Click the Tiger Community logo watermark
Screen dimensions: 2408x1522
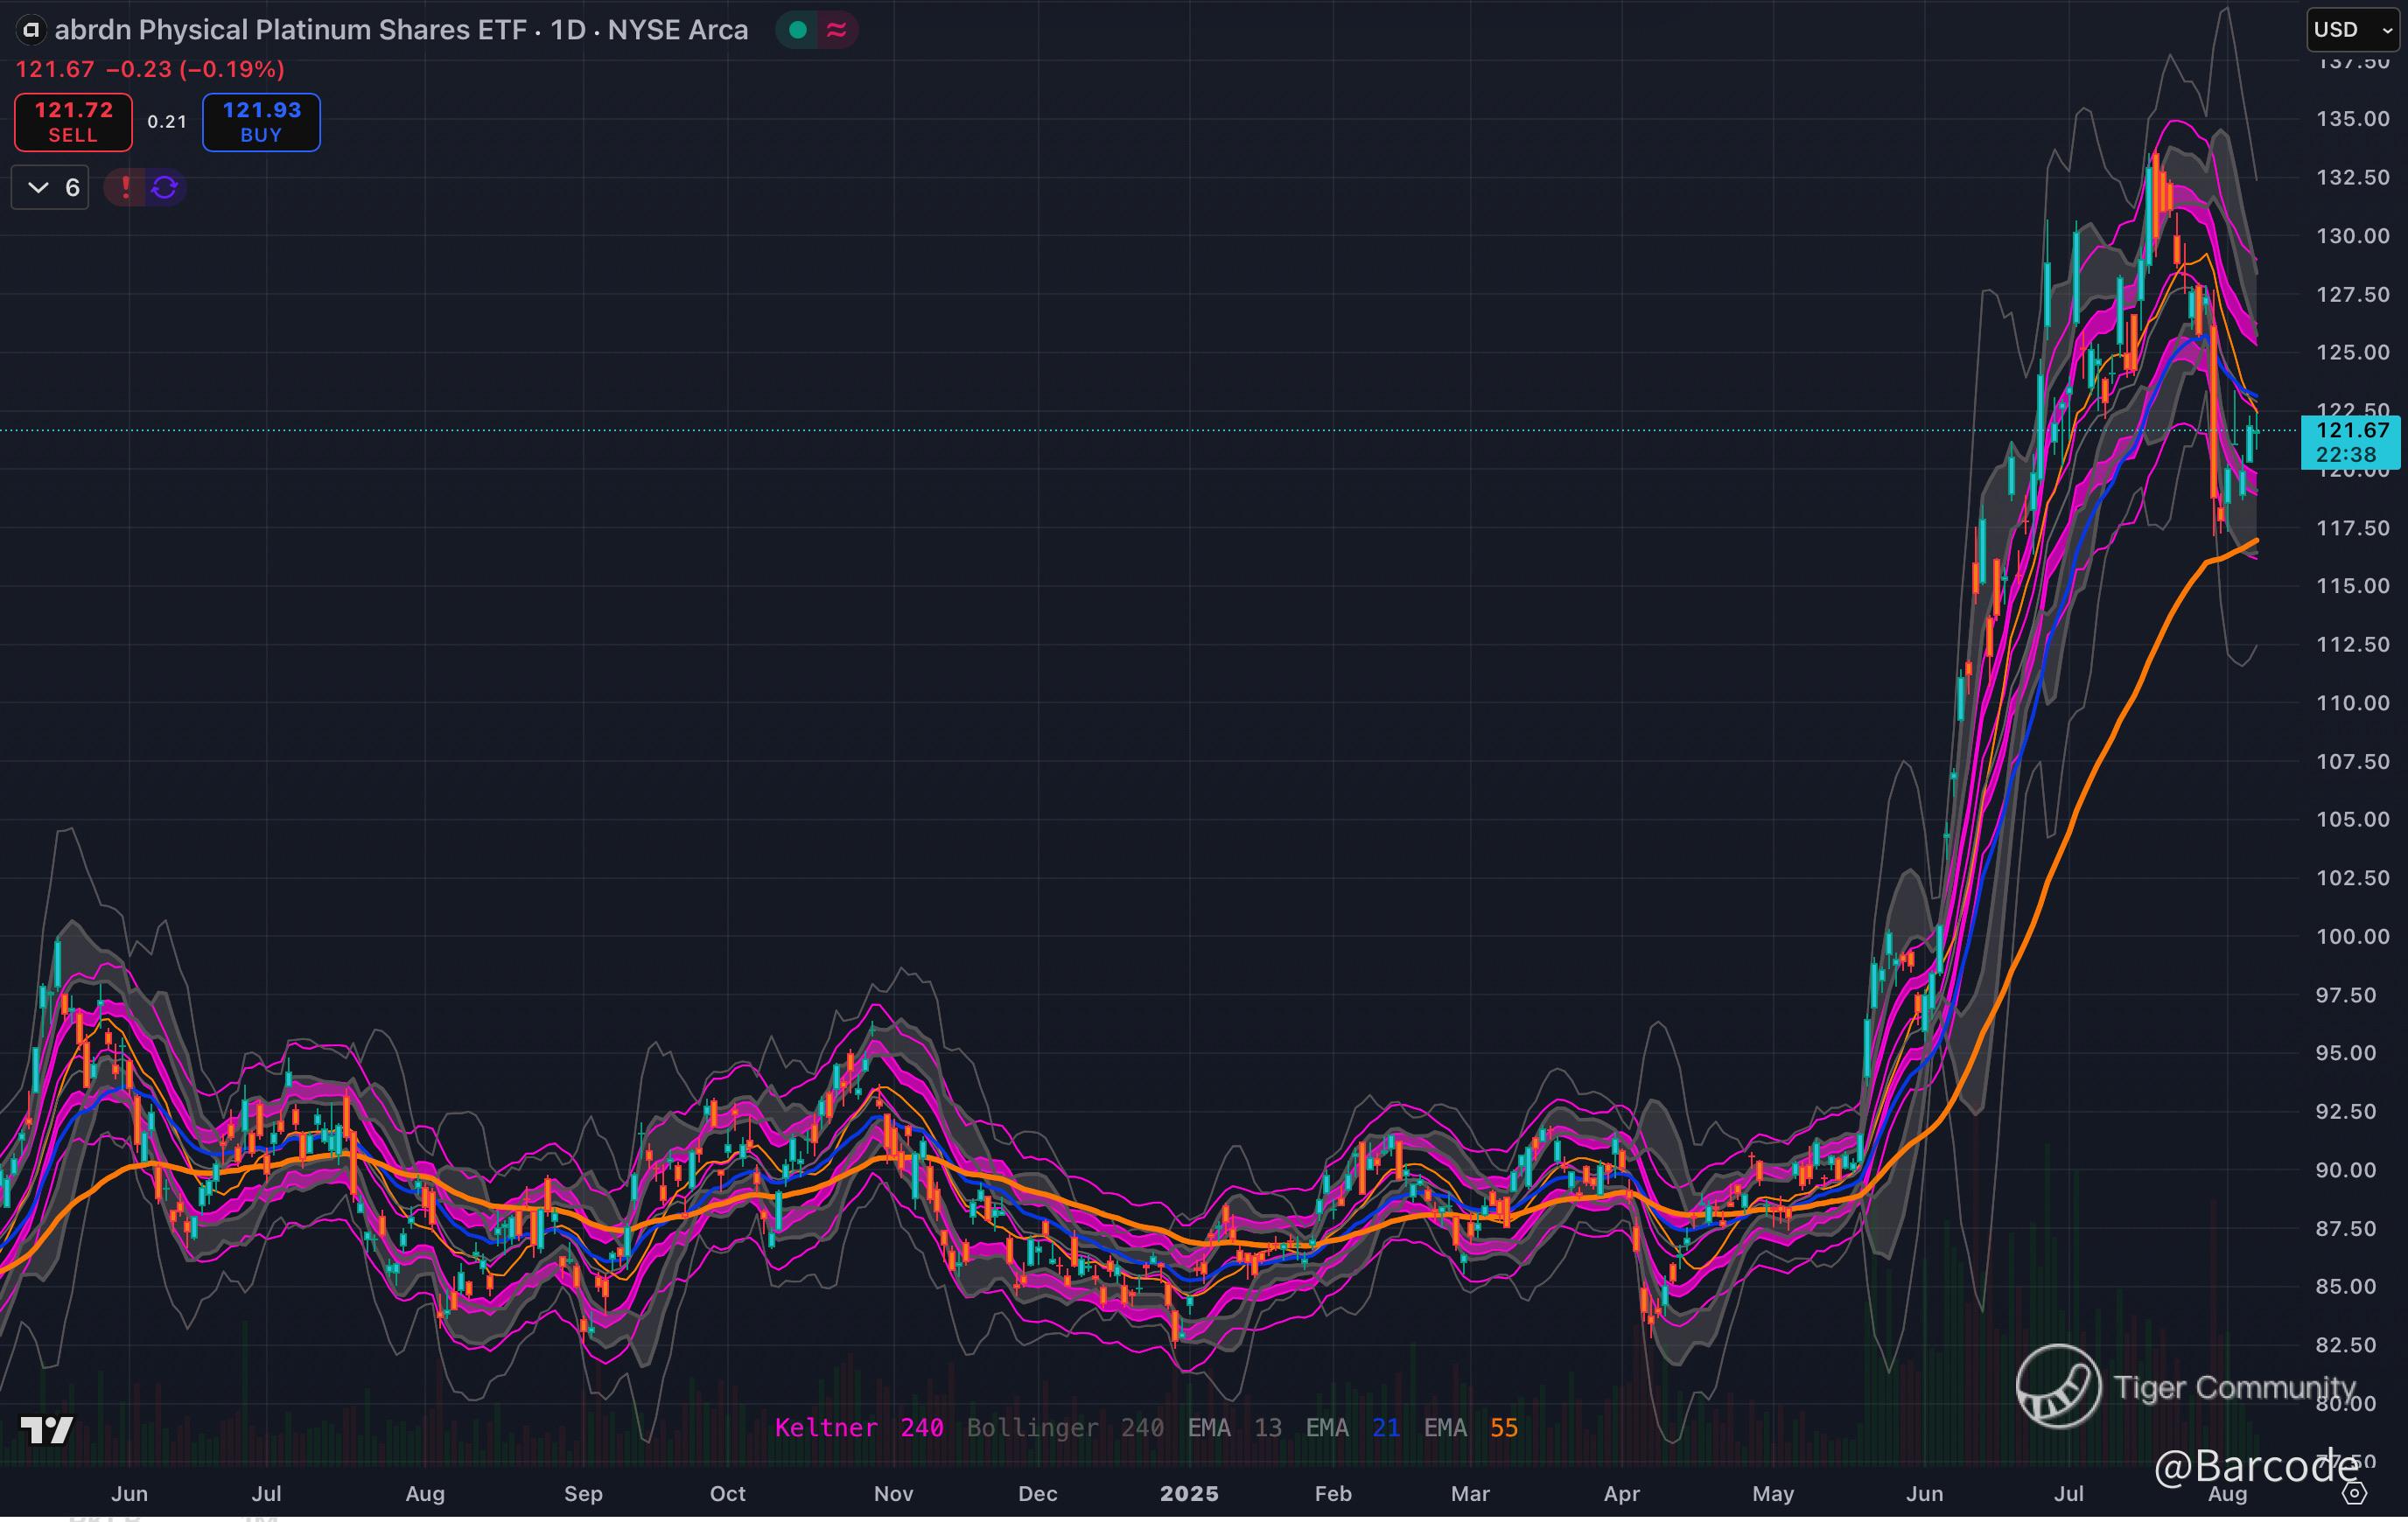[x=2058, y=1386]
